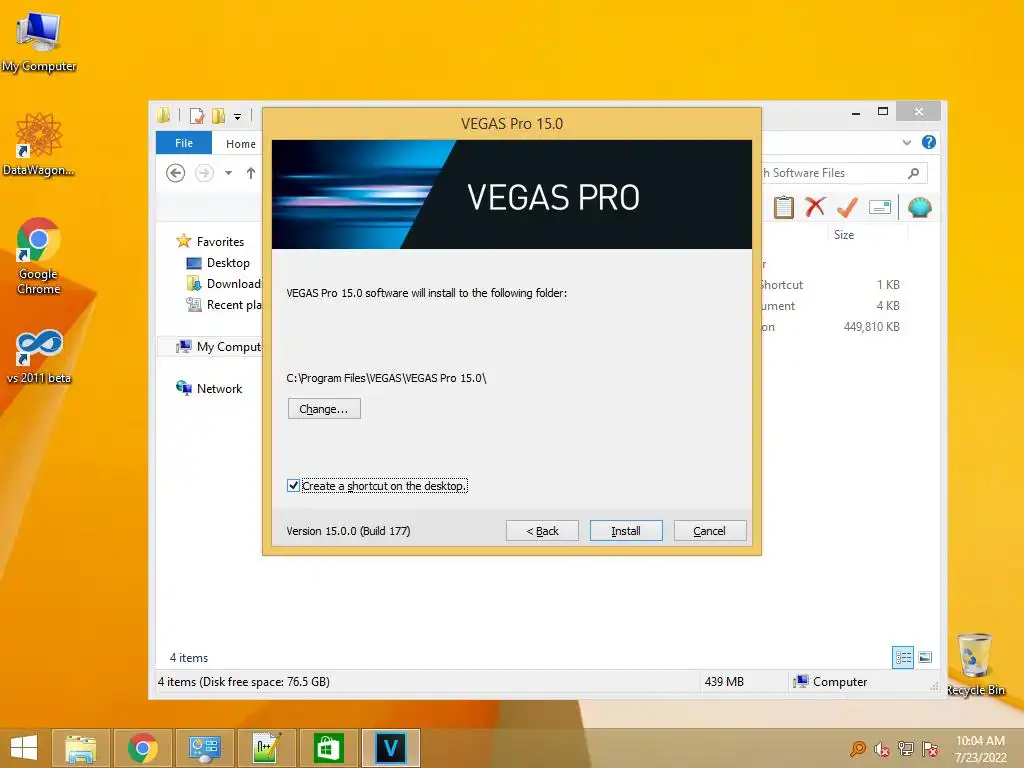Sort by the Size column header

844,234
